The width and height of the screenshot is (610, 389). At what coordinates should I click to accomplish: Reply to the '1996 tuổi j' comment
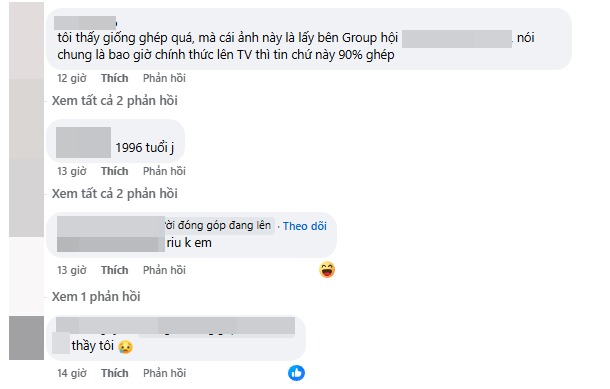tap(164, 171)
